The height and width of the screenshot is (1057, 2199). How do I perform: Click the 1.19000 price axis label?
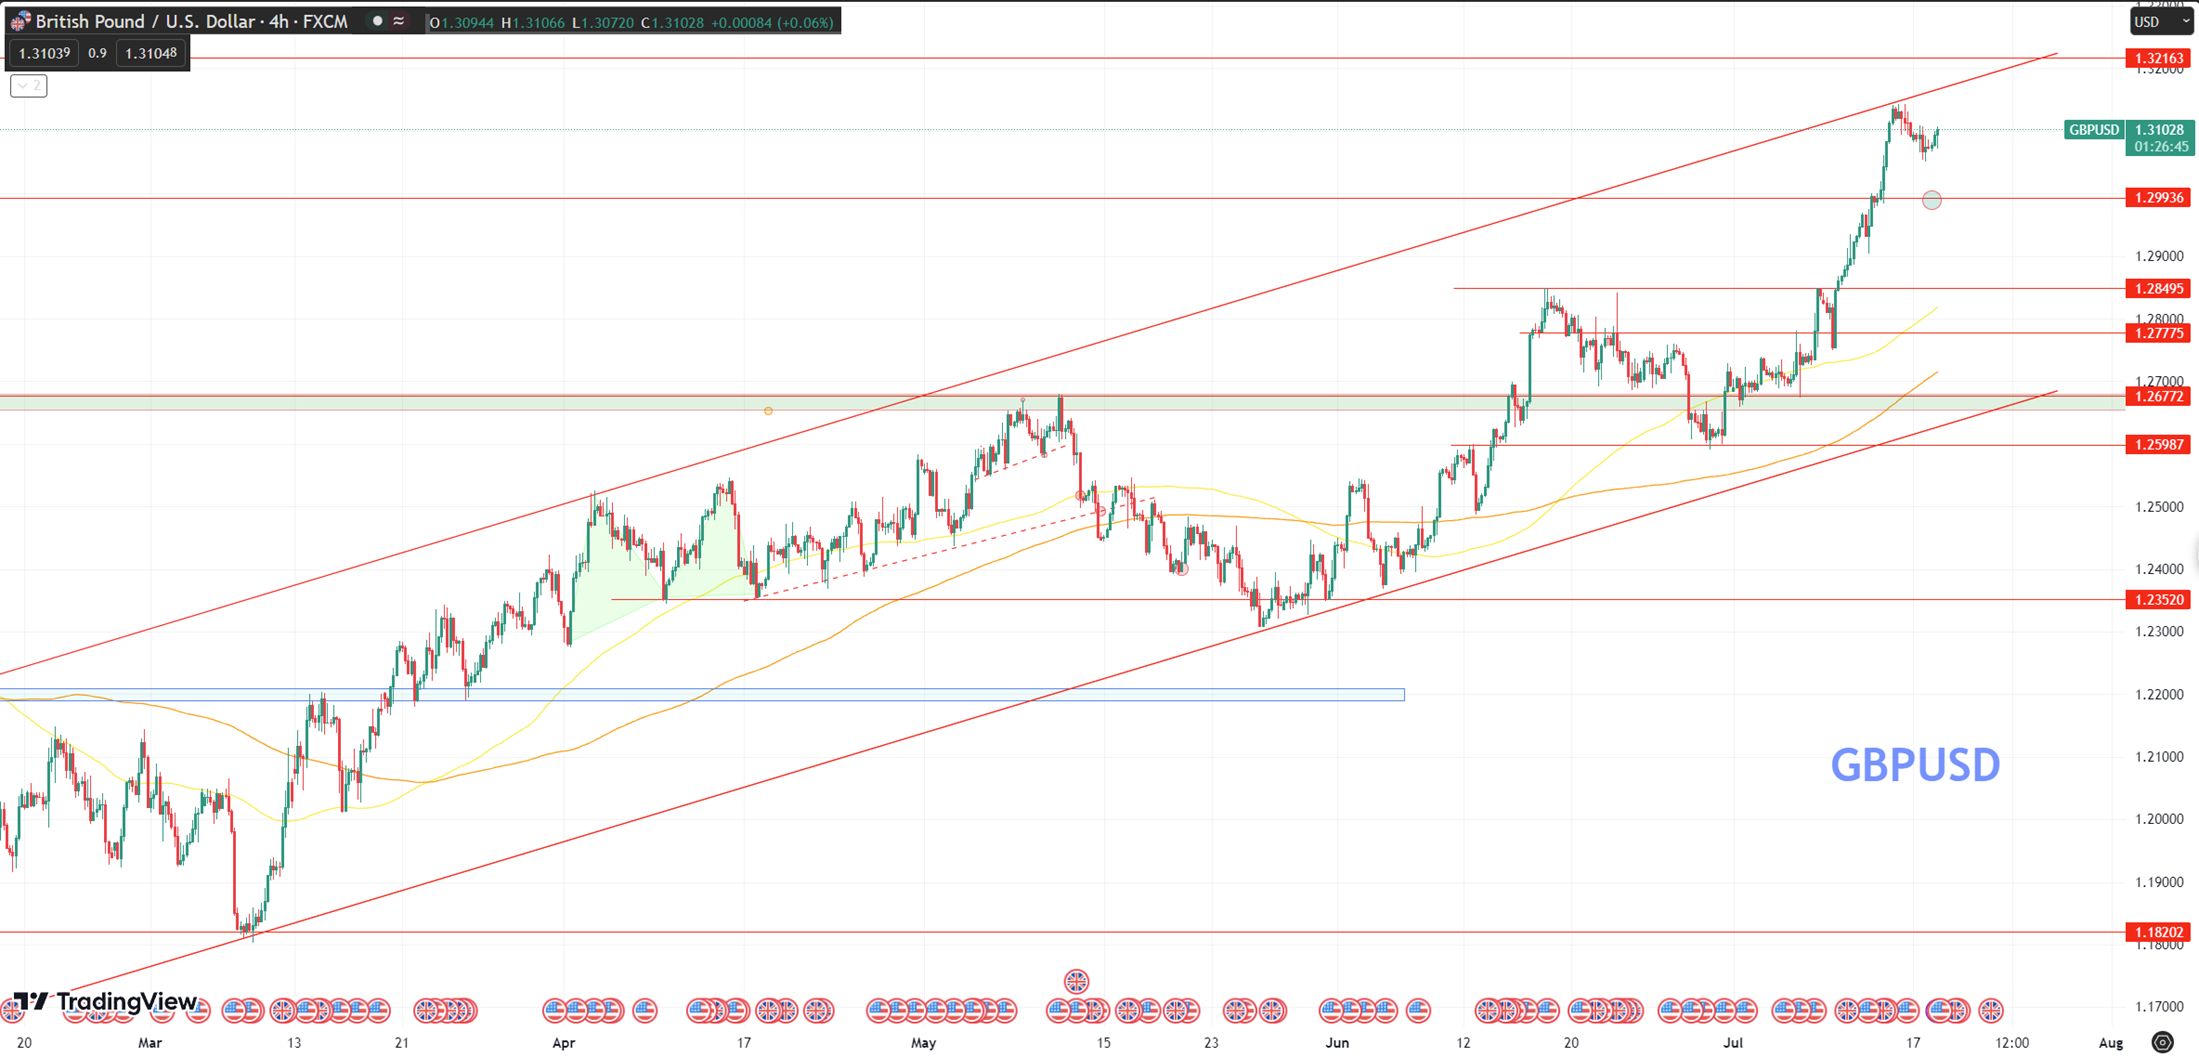click(x=2159, y=882)
